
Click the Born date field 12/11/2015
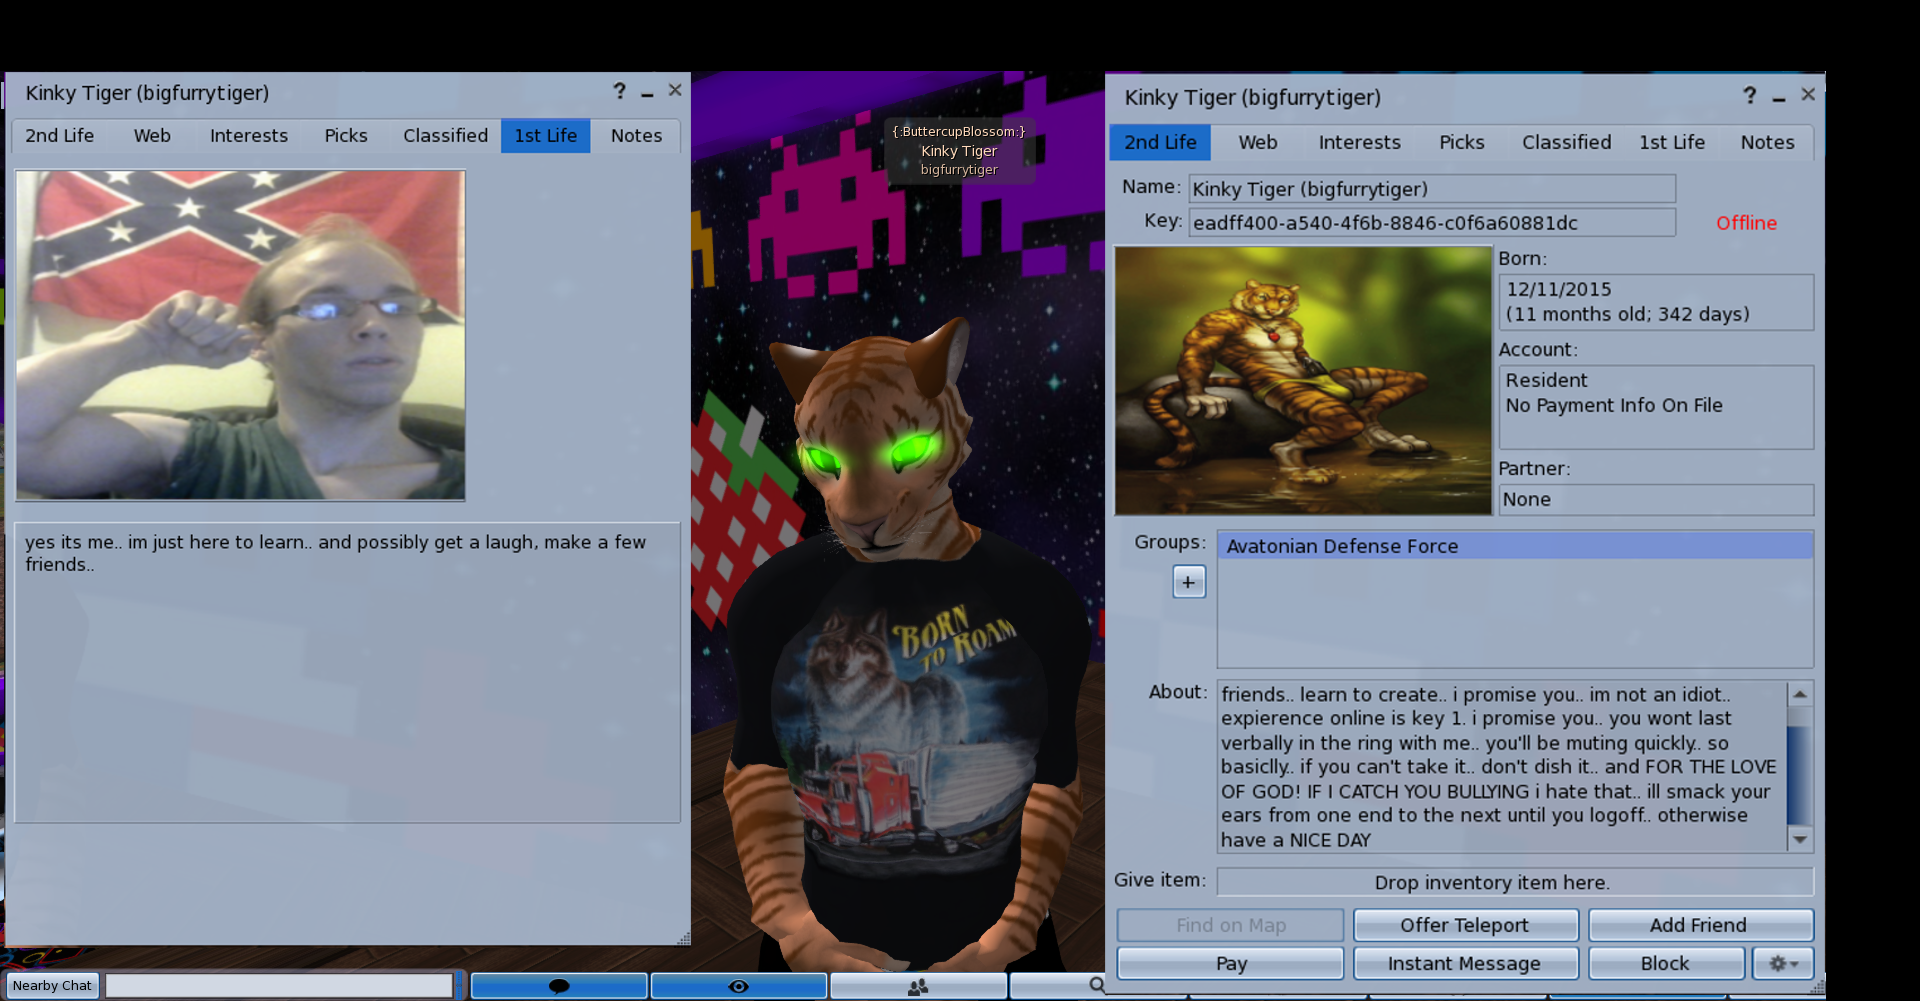[x=1655, y=302]
